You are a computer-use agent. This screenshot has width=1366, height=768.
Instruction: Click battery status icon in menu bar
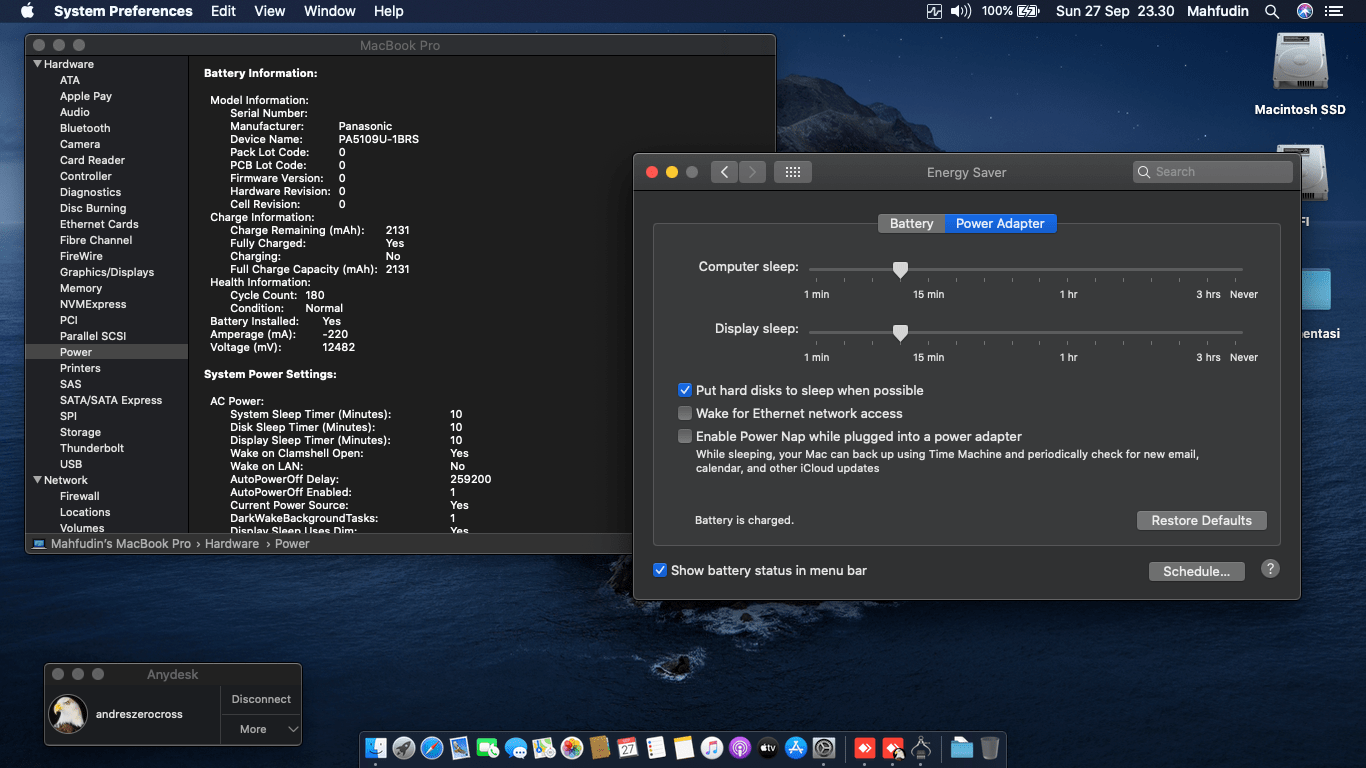click(1028, 11)
